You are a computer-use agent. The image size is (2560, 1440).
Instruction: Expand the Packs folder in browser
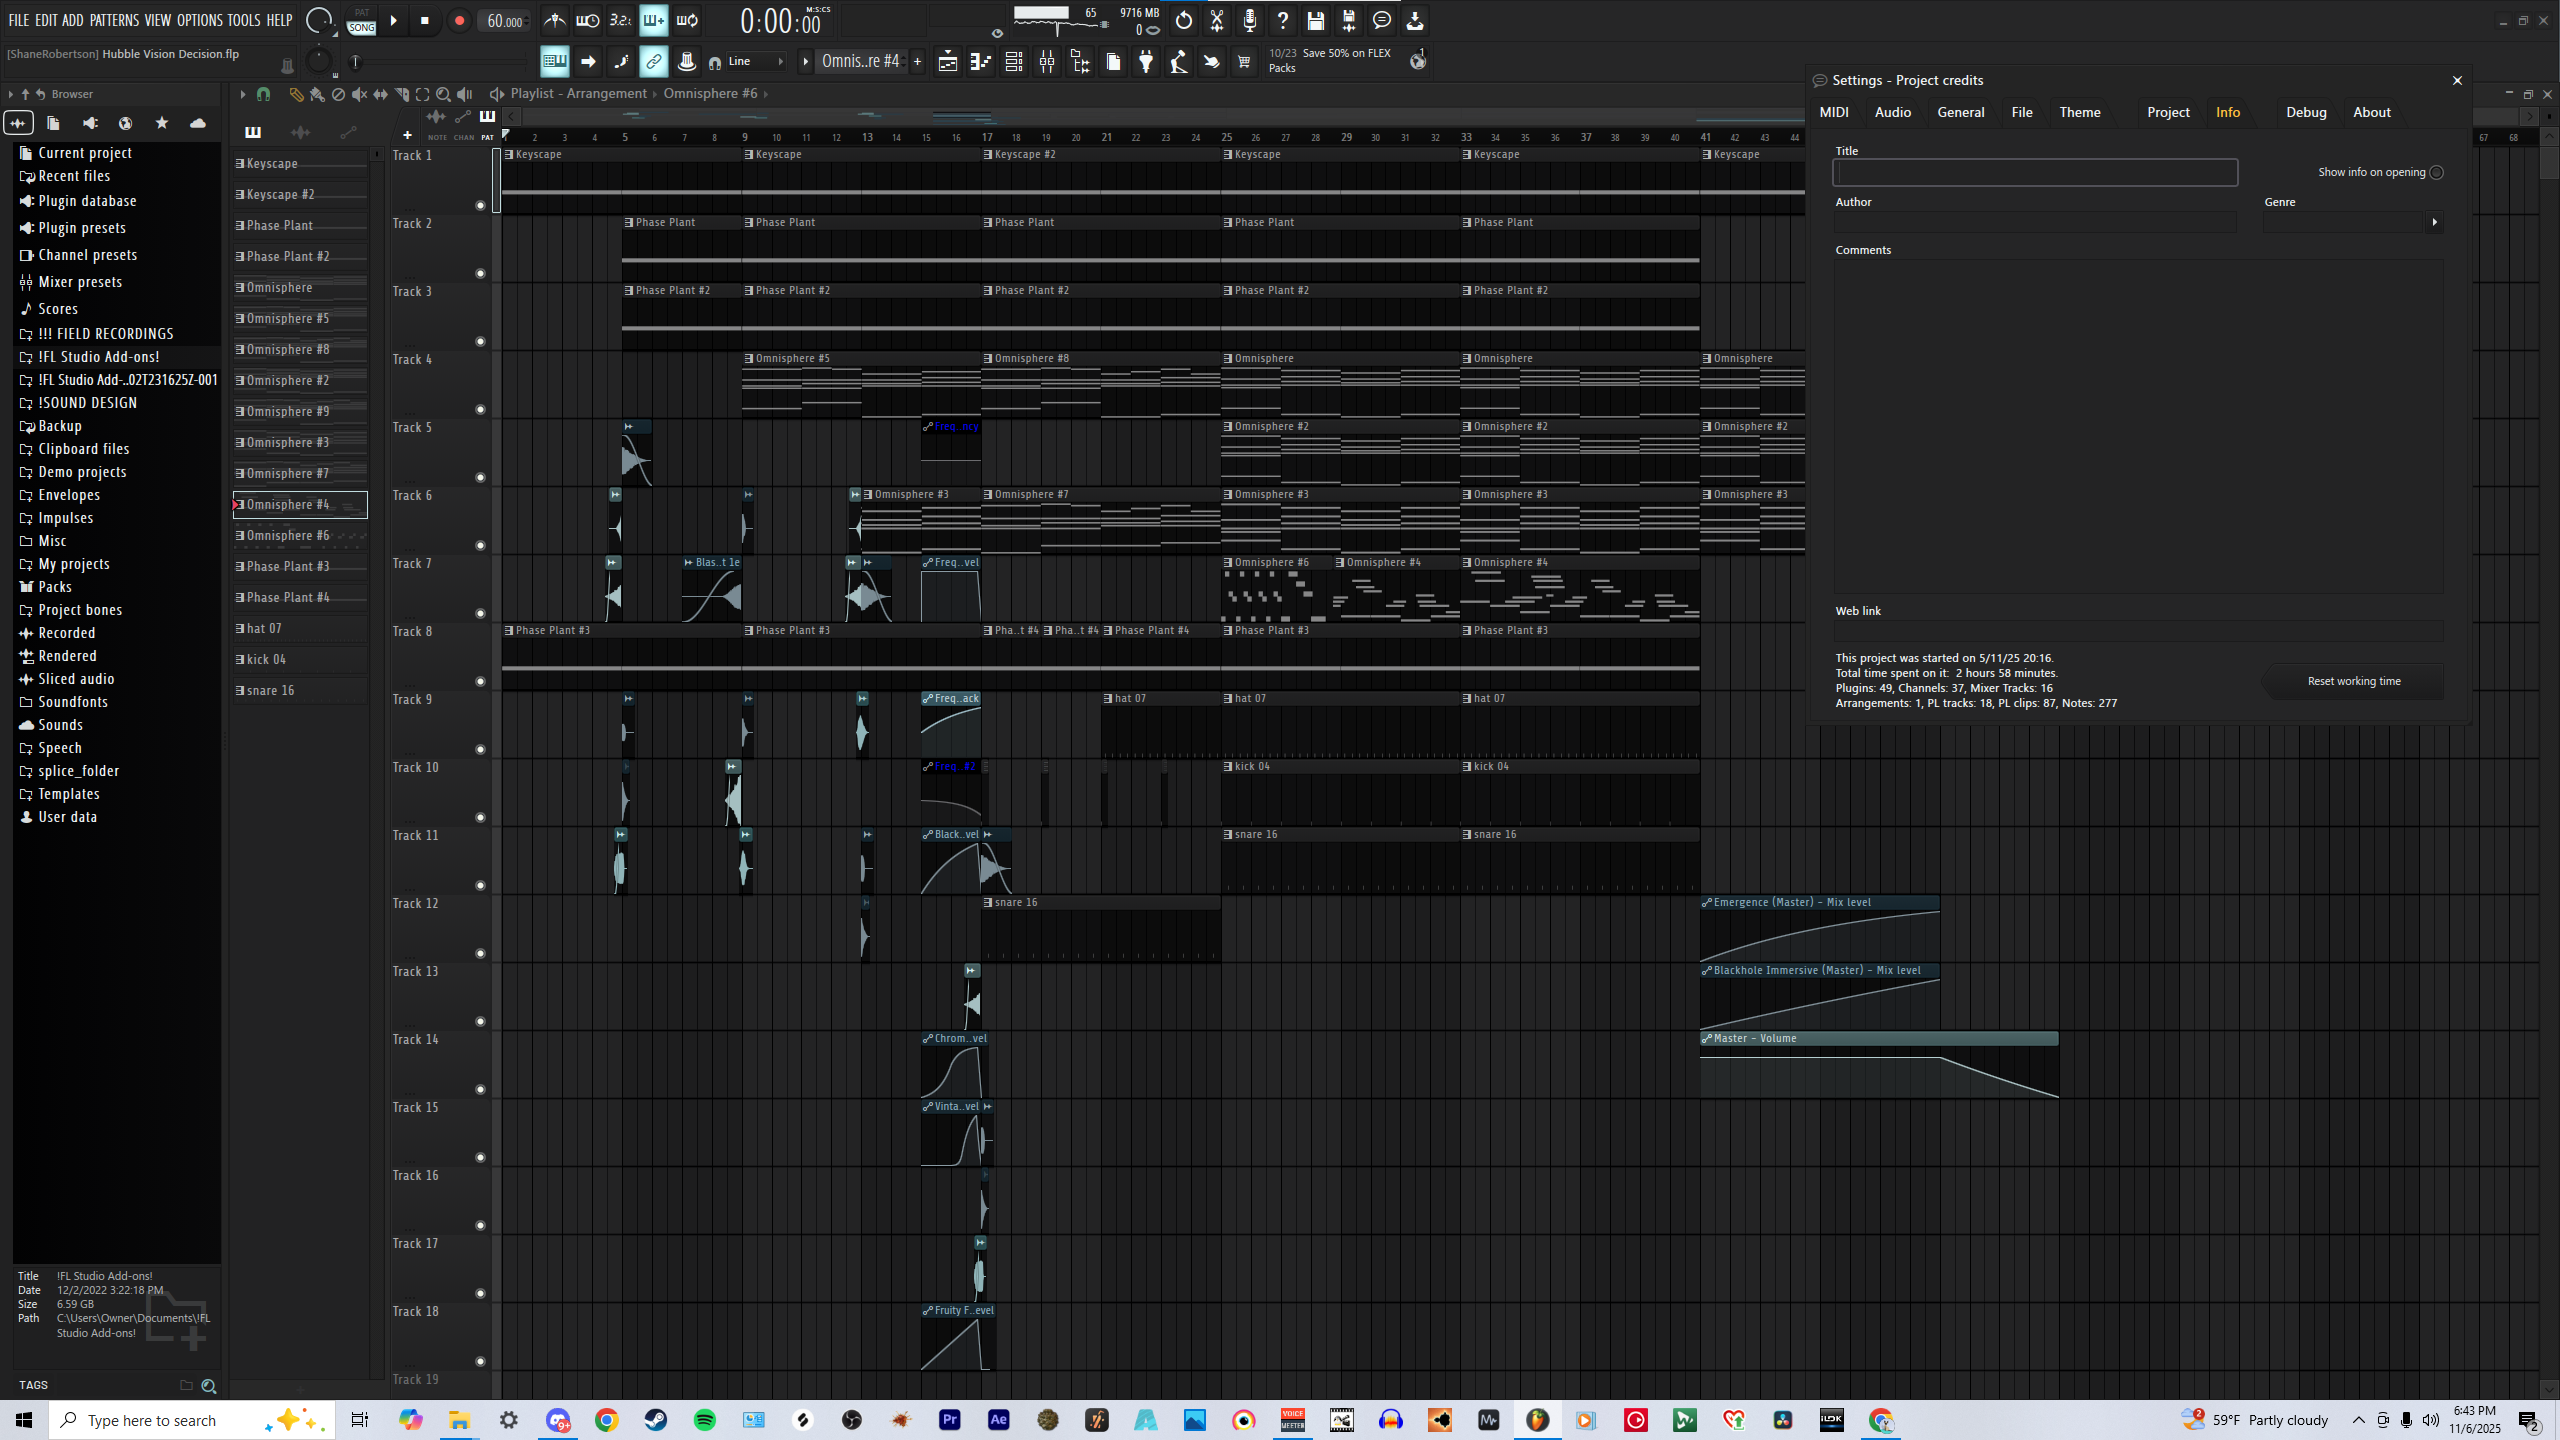coord(55,587)
